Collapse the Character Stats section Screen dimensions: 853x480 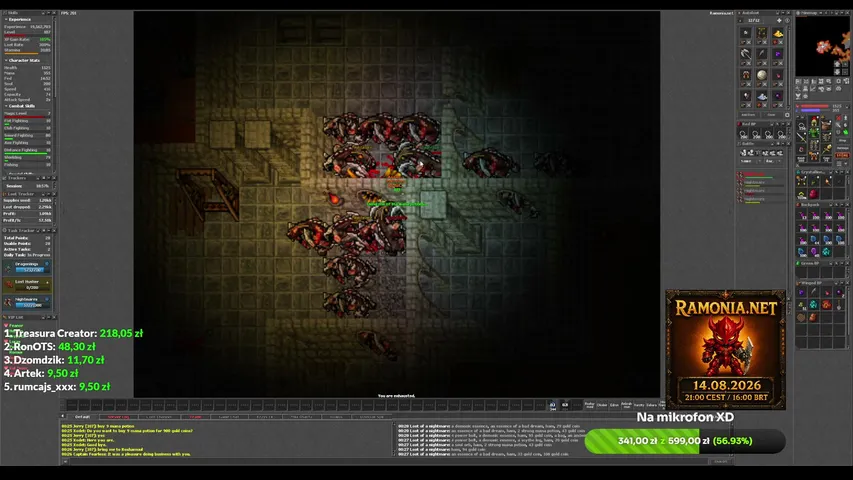[x=6, y=60]
